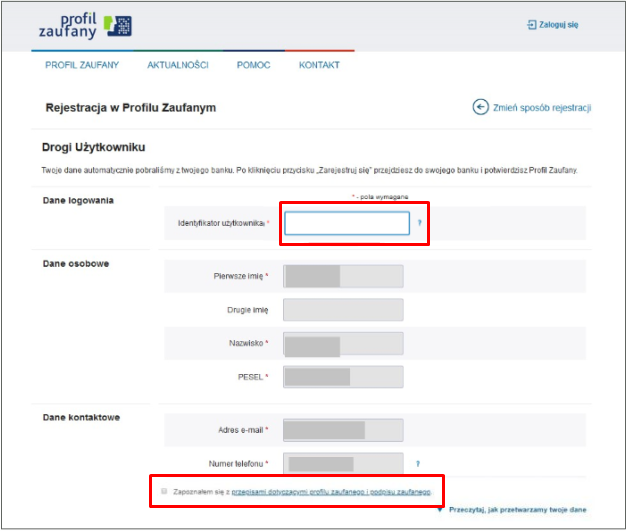Go to AKTUALNOŚCI menu item
626x531 pixels.
[x=178, y=65]
